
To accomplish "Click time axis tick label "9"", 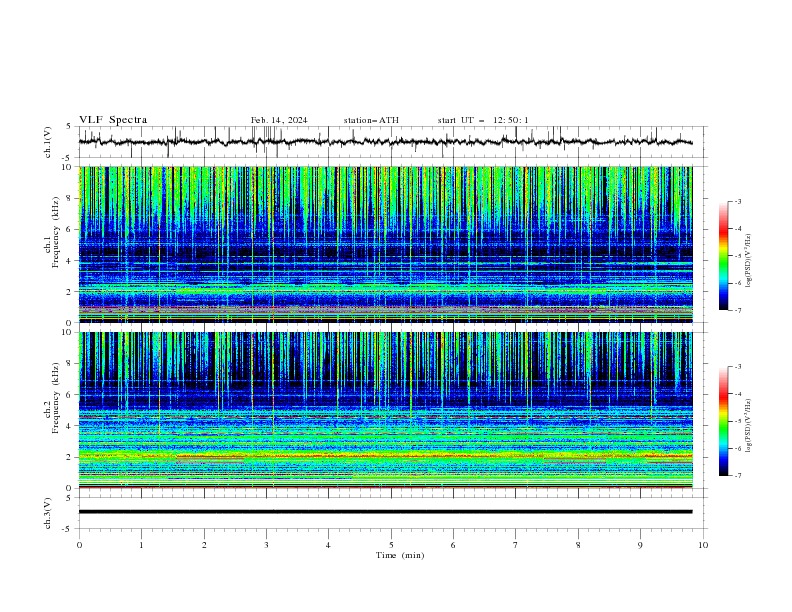I will [640, 545].
